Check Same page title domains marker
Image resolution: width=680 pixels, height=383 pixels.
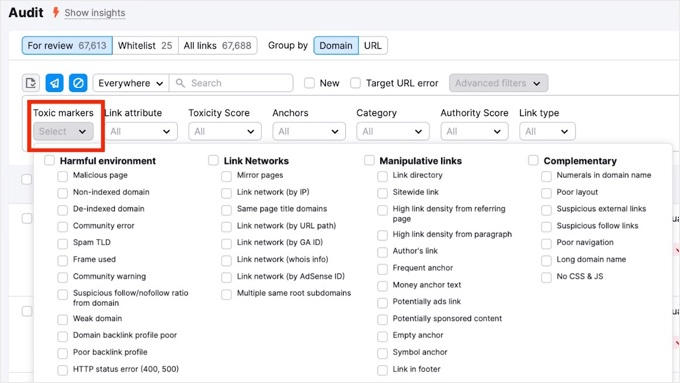226,210
